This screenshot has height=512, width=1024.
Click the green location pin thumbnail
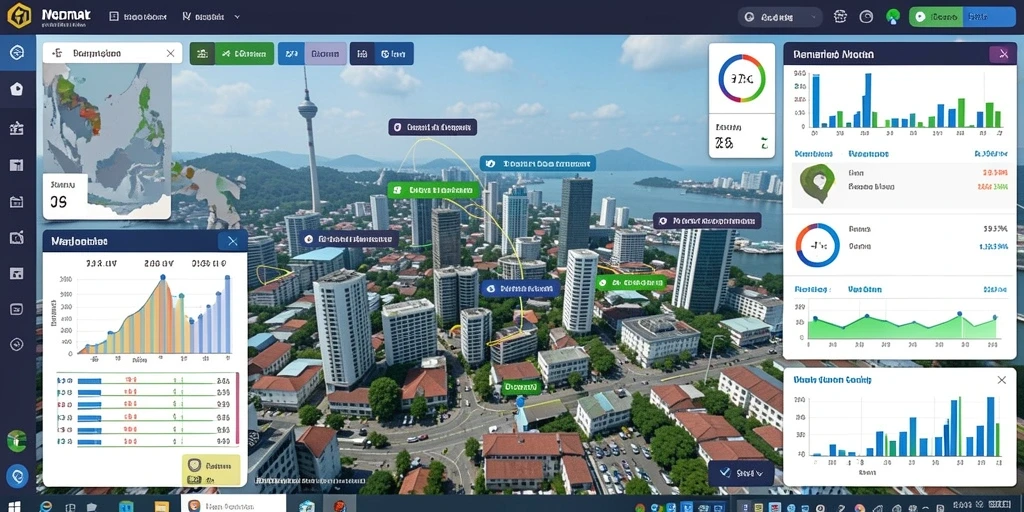[817, 182]
